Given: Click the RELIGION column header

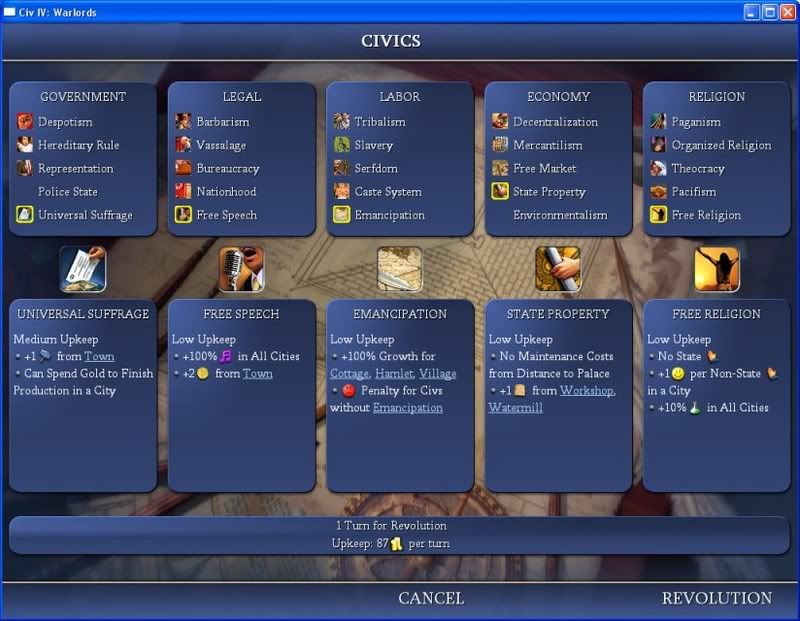Looking at the screenshot, I should pyautogui.click(x=717, y=96).
